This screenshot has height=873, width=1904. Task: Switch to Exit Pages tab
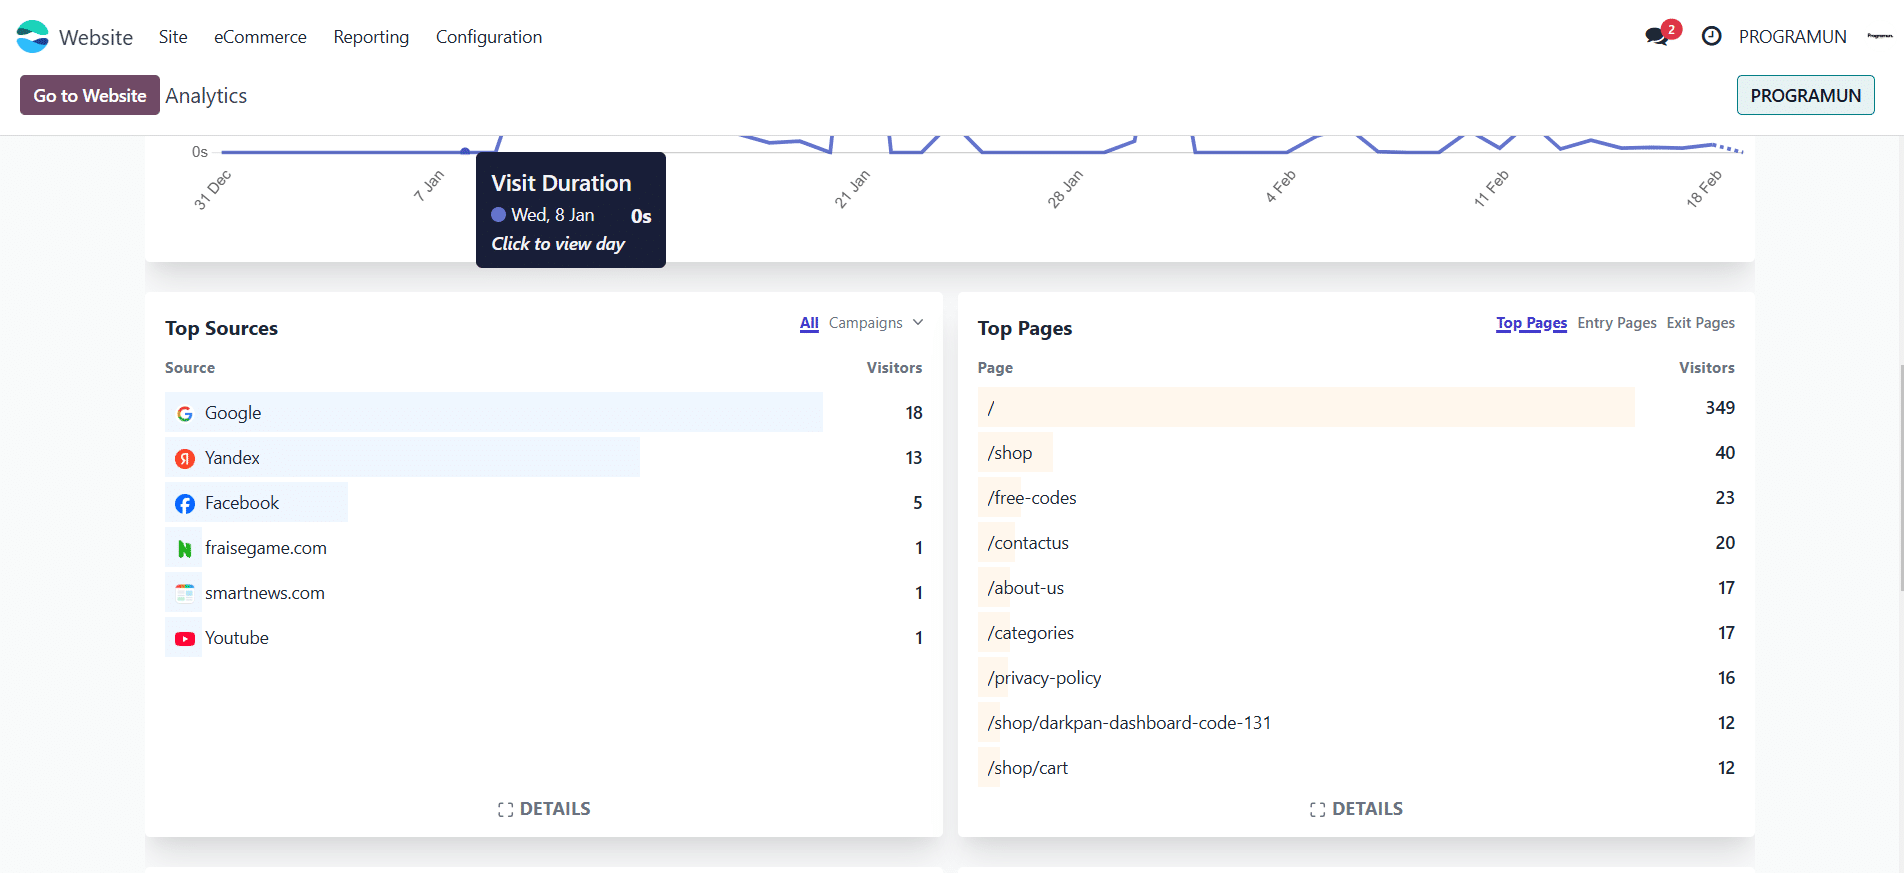tap(1700, 323)
